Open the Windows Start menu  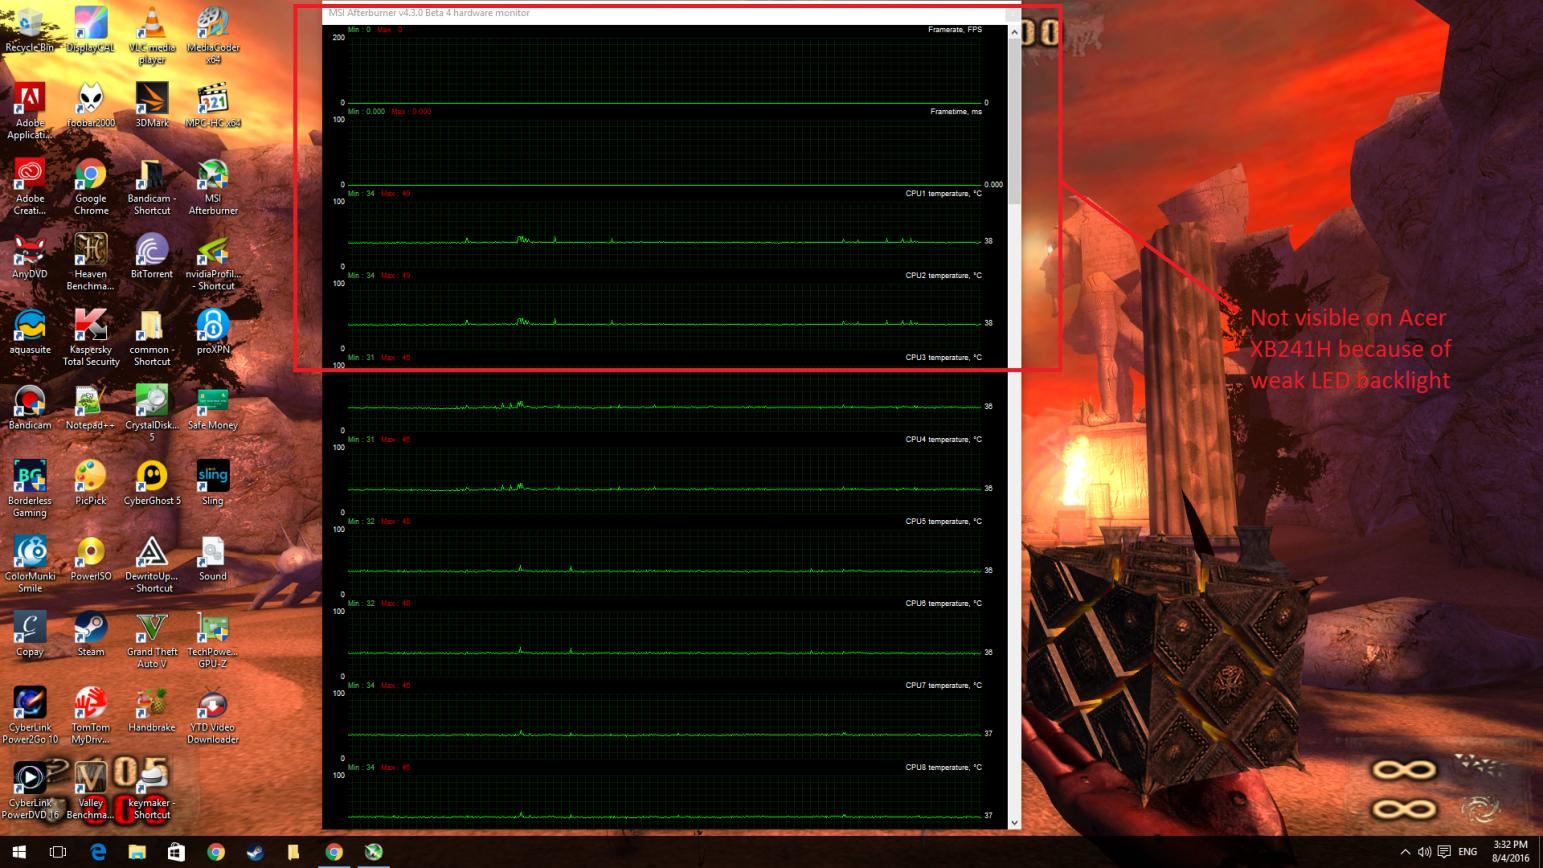pos(19,852)
